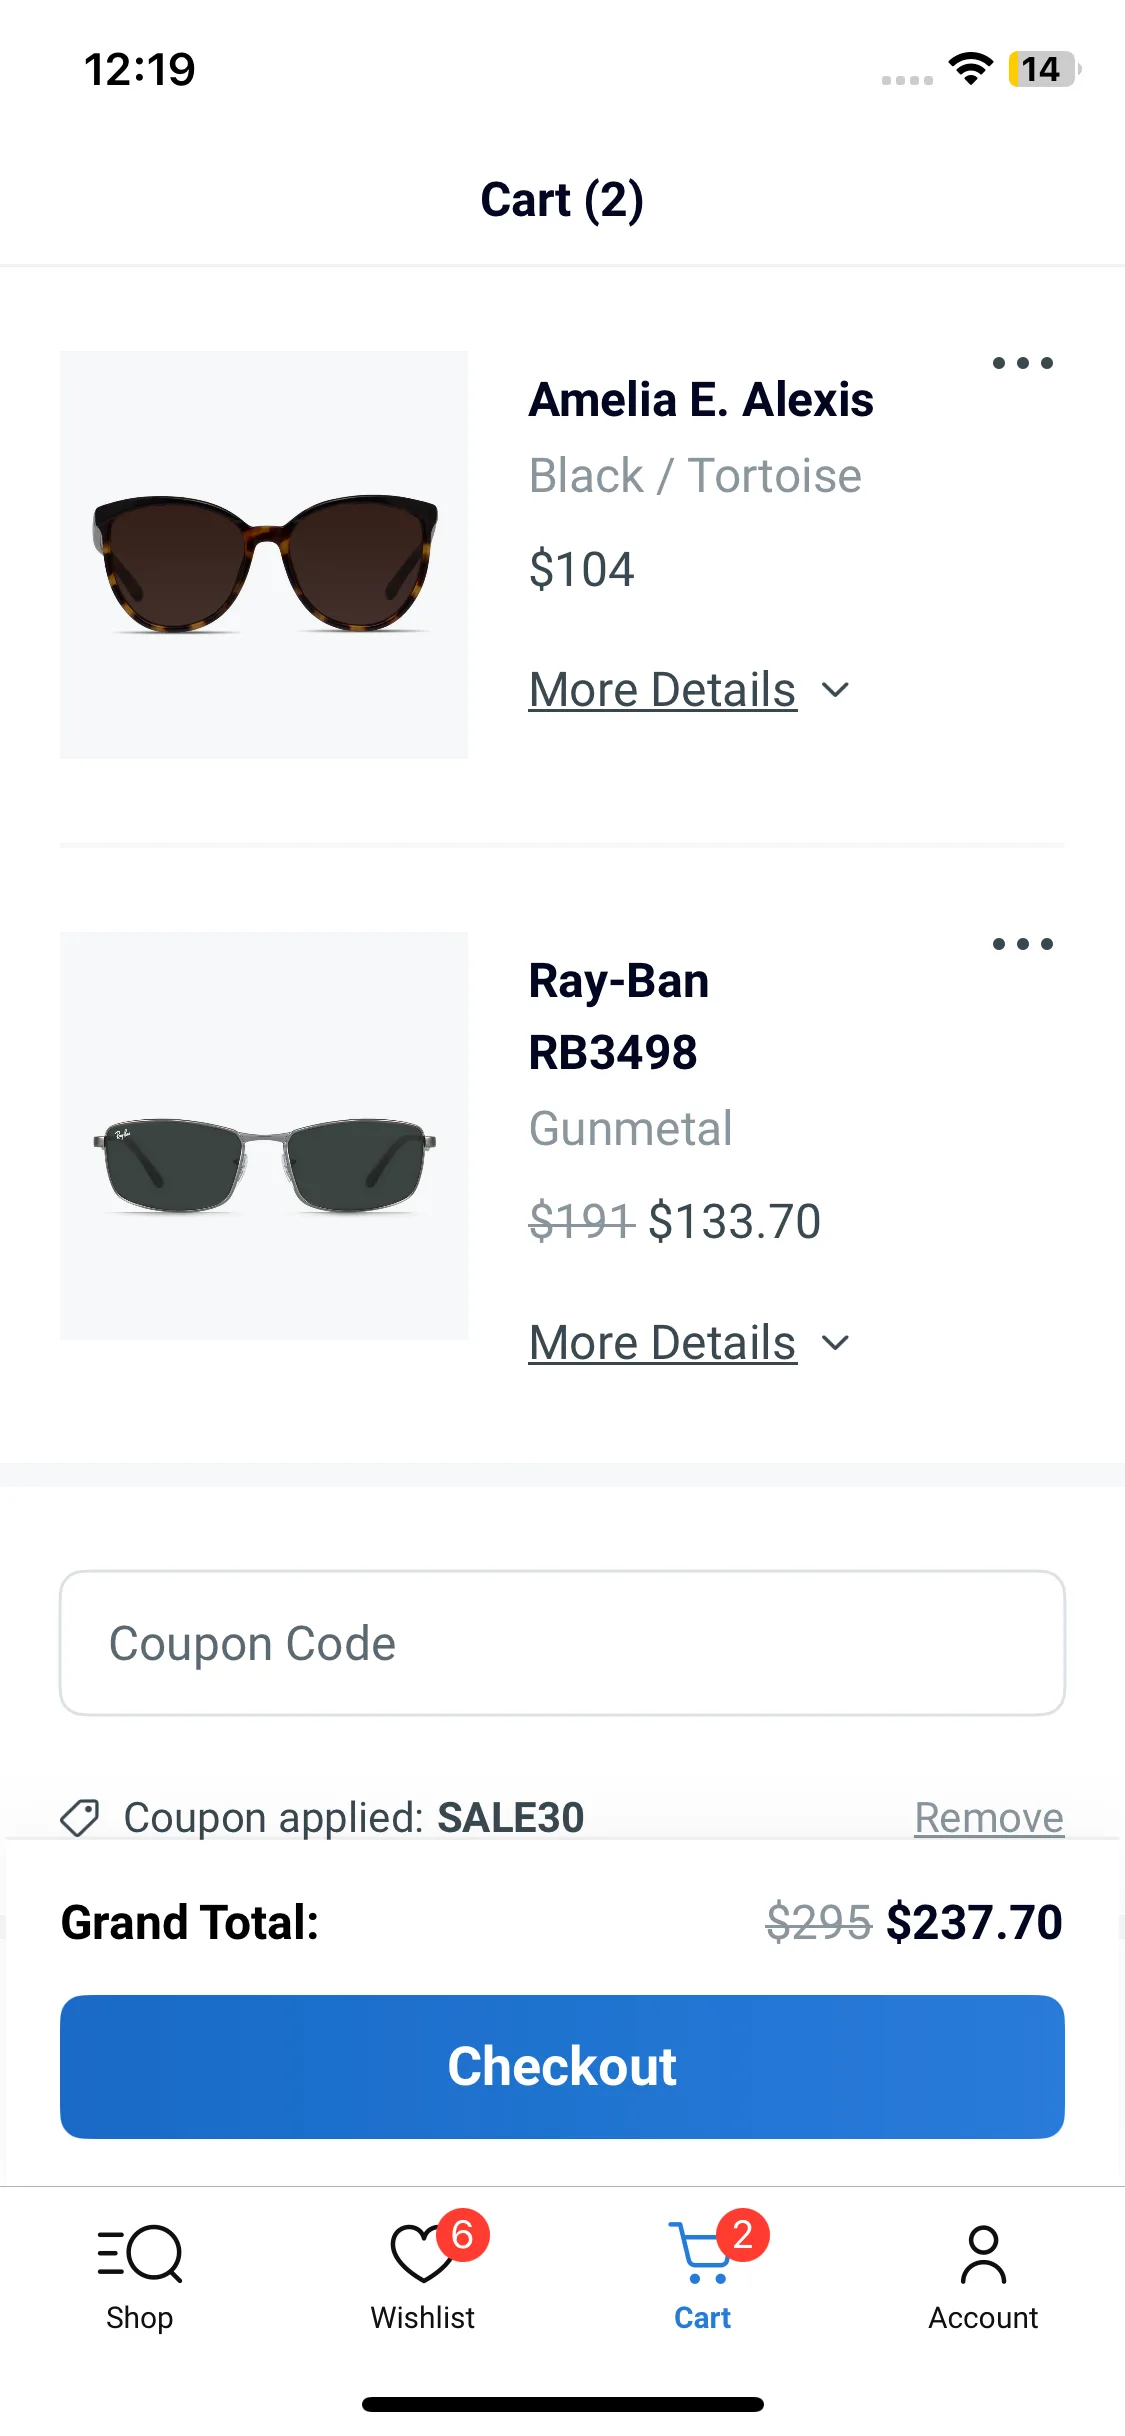Click chevron beside Ray-Ban More Details

pos(835,1343)
